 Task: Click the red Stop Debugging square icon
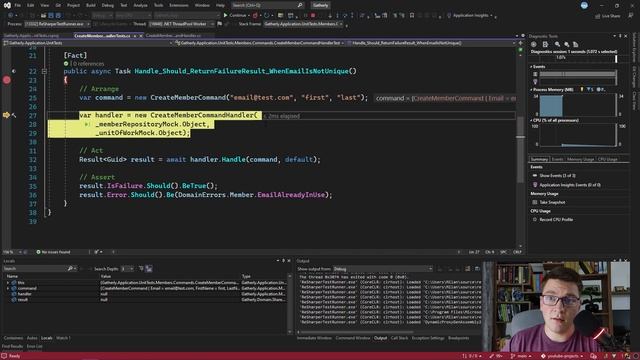pos(313,16)
